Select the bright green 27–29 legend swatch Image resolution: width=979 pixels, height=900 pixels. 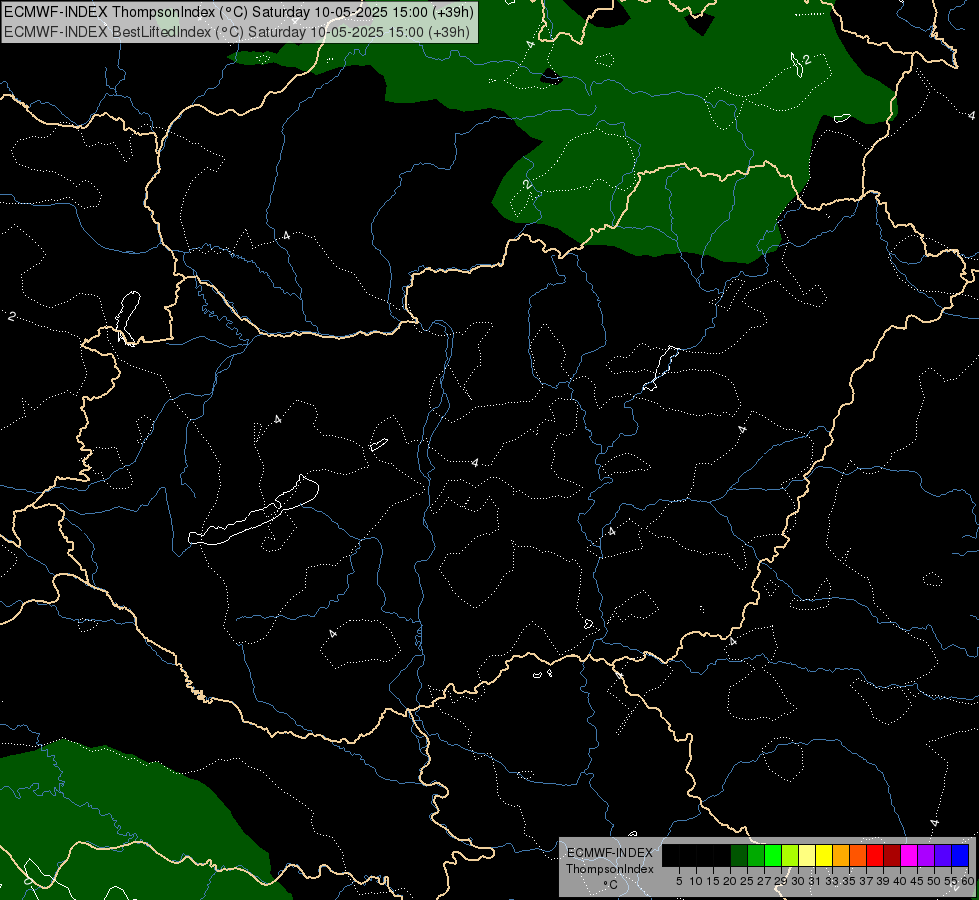click(773, 855)
